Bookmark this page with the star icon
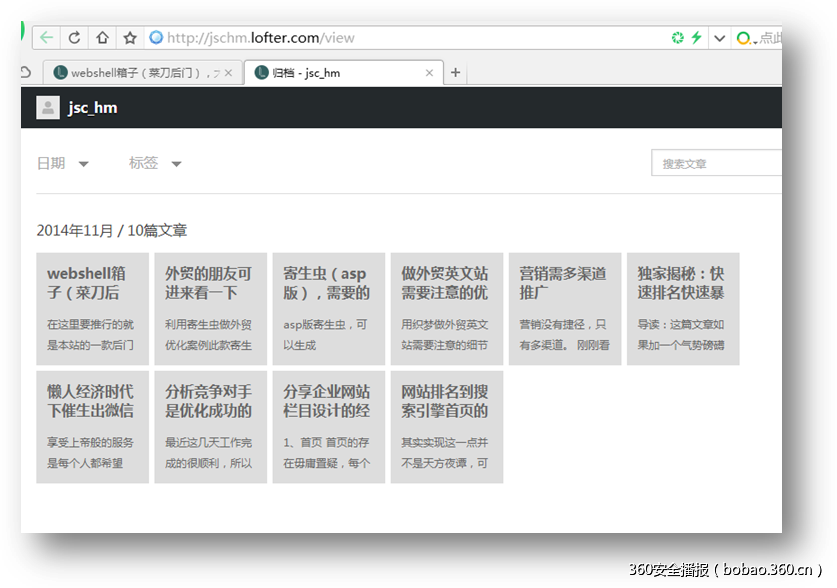 click(130, 36)
